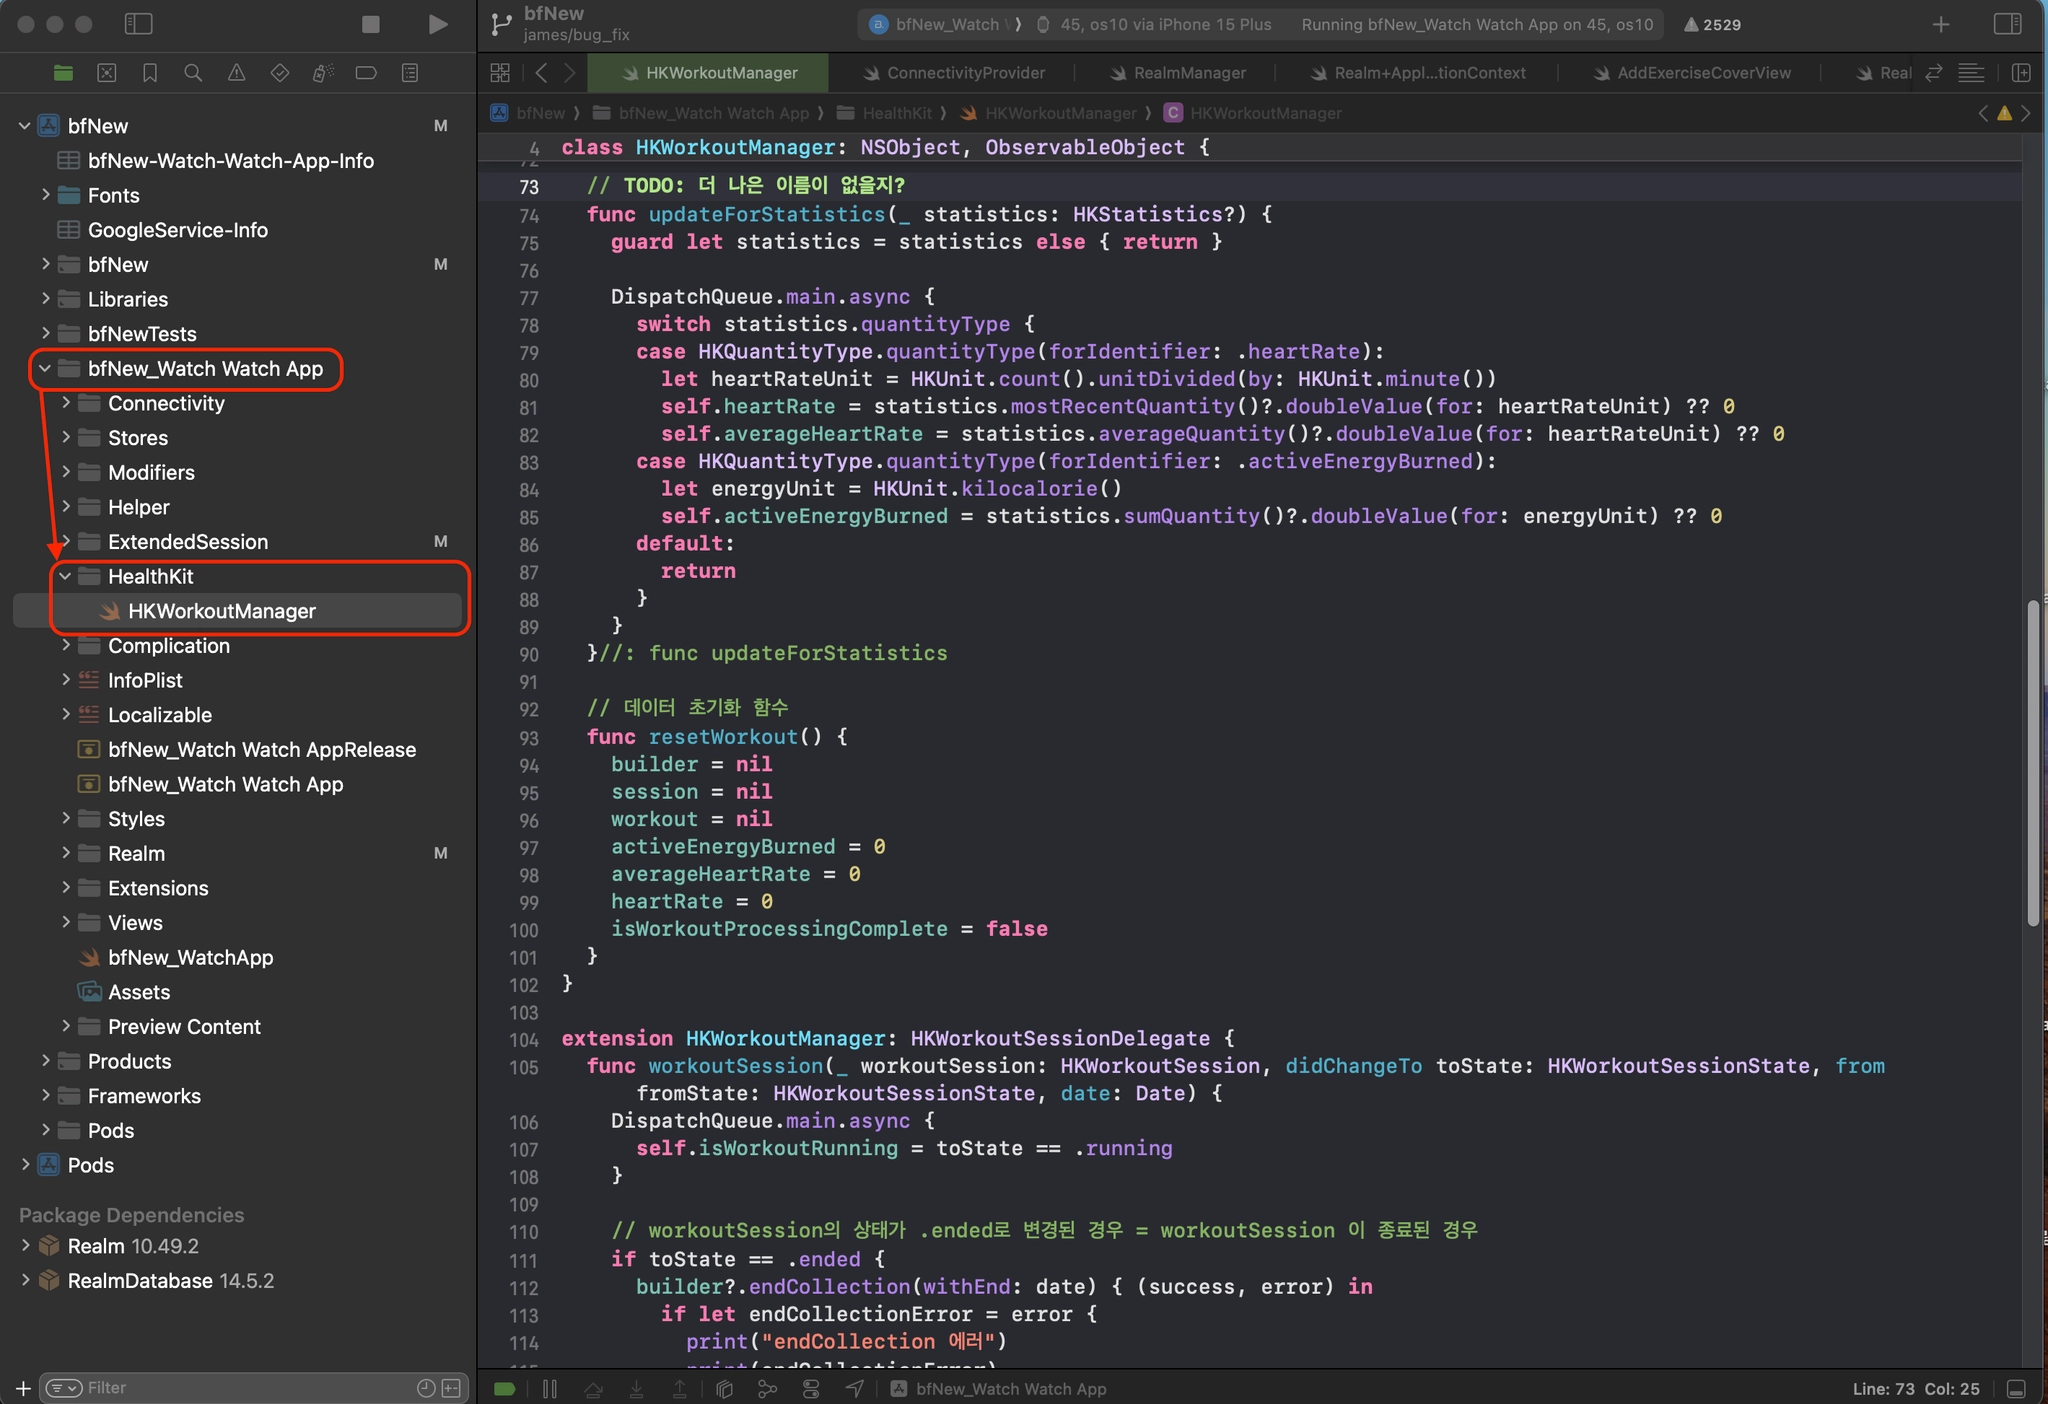
Task: Open the Debug navigator spray icon
Action: pyautogui.click(x=322, y=73)
